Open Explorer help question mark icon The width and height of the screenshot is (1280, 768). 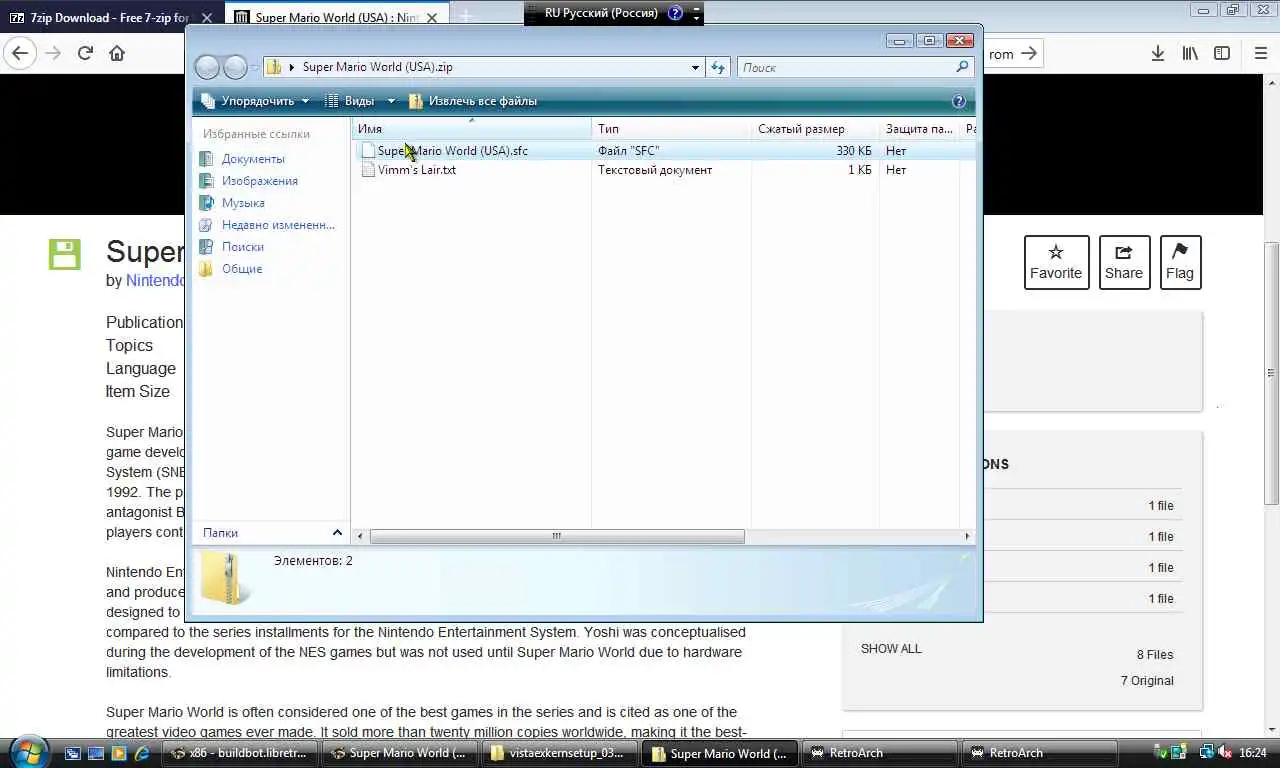pyautogui.click(x=959, y=101)
